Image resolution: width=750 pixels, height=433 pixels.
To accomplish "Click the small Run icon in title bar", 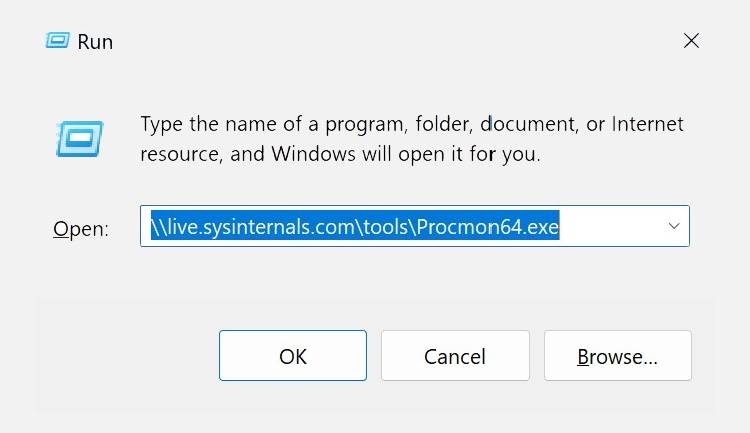I will pyautogui.click(x=56, y=42).
